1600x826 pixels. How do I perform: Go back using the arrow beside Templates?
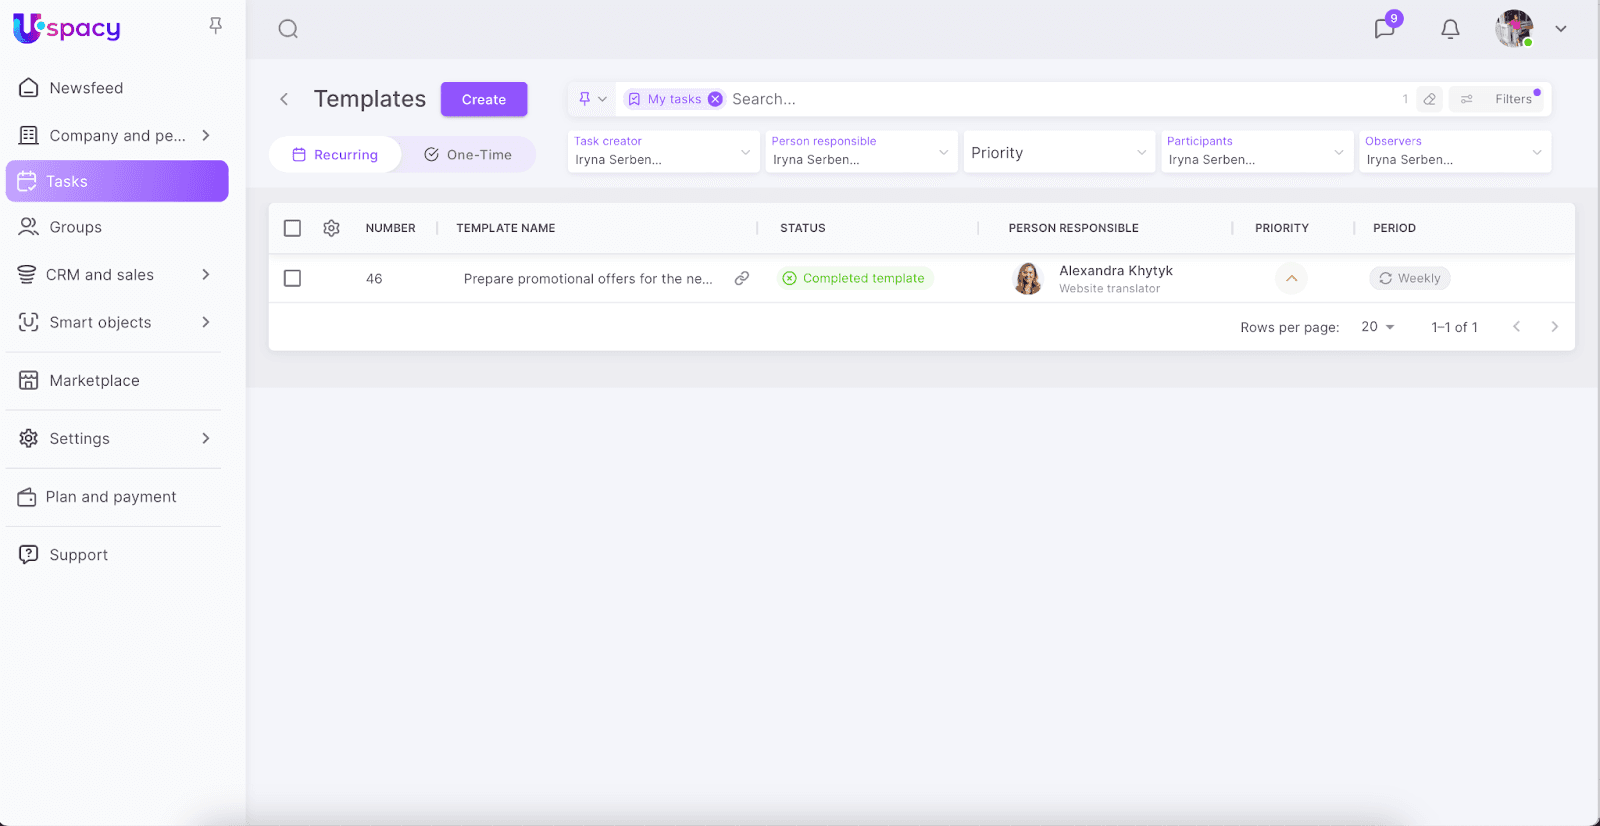pos(284,99)
